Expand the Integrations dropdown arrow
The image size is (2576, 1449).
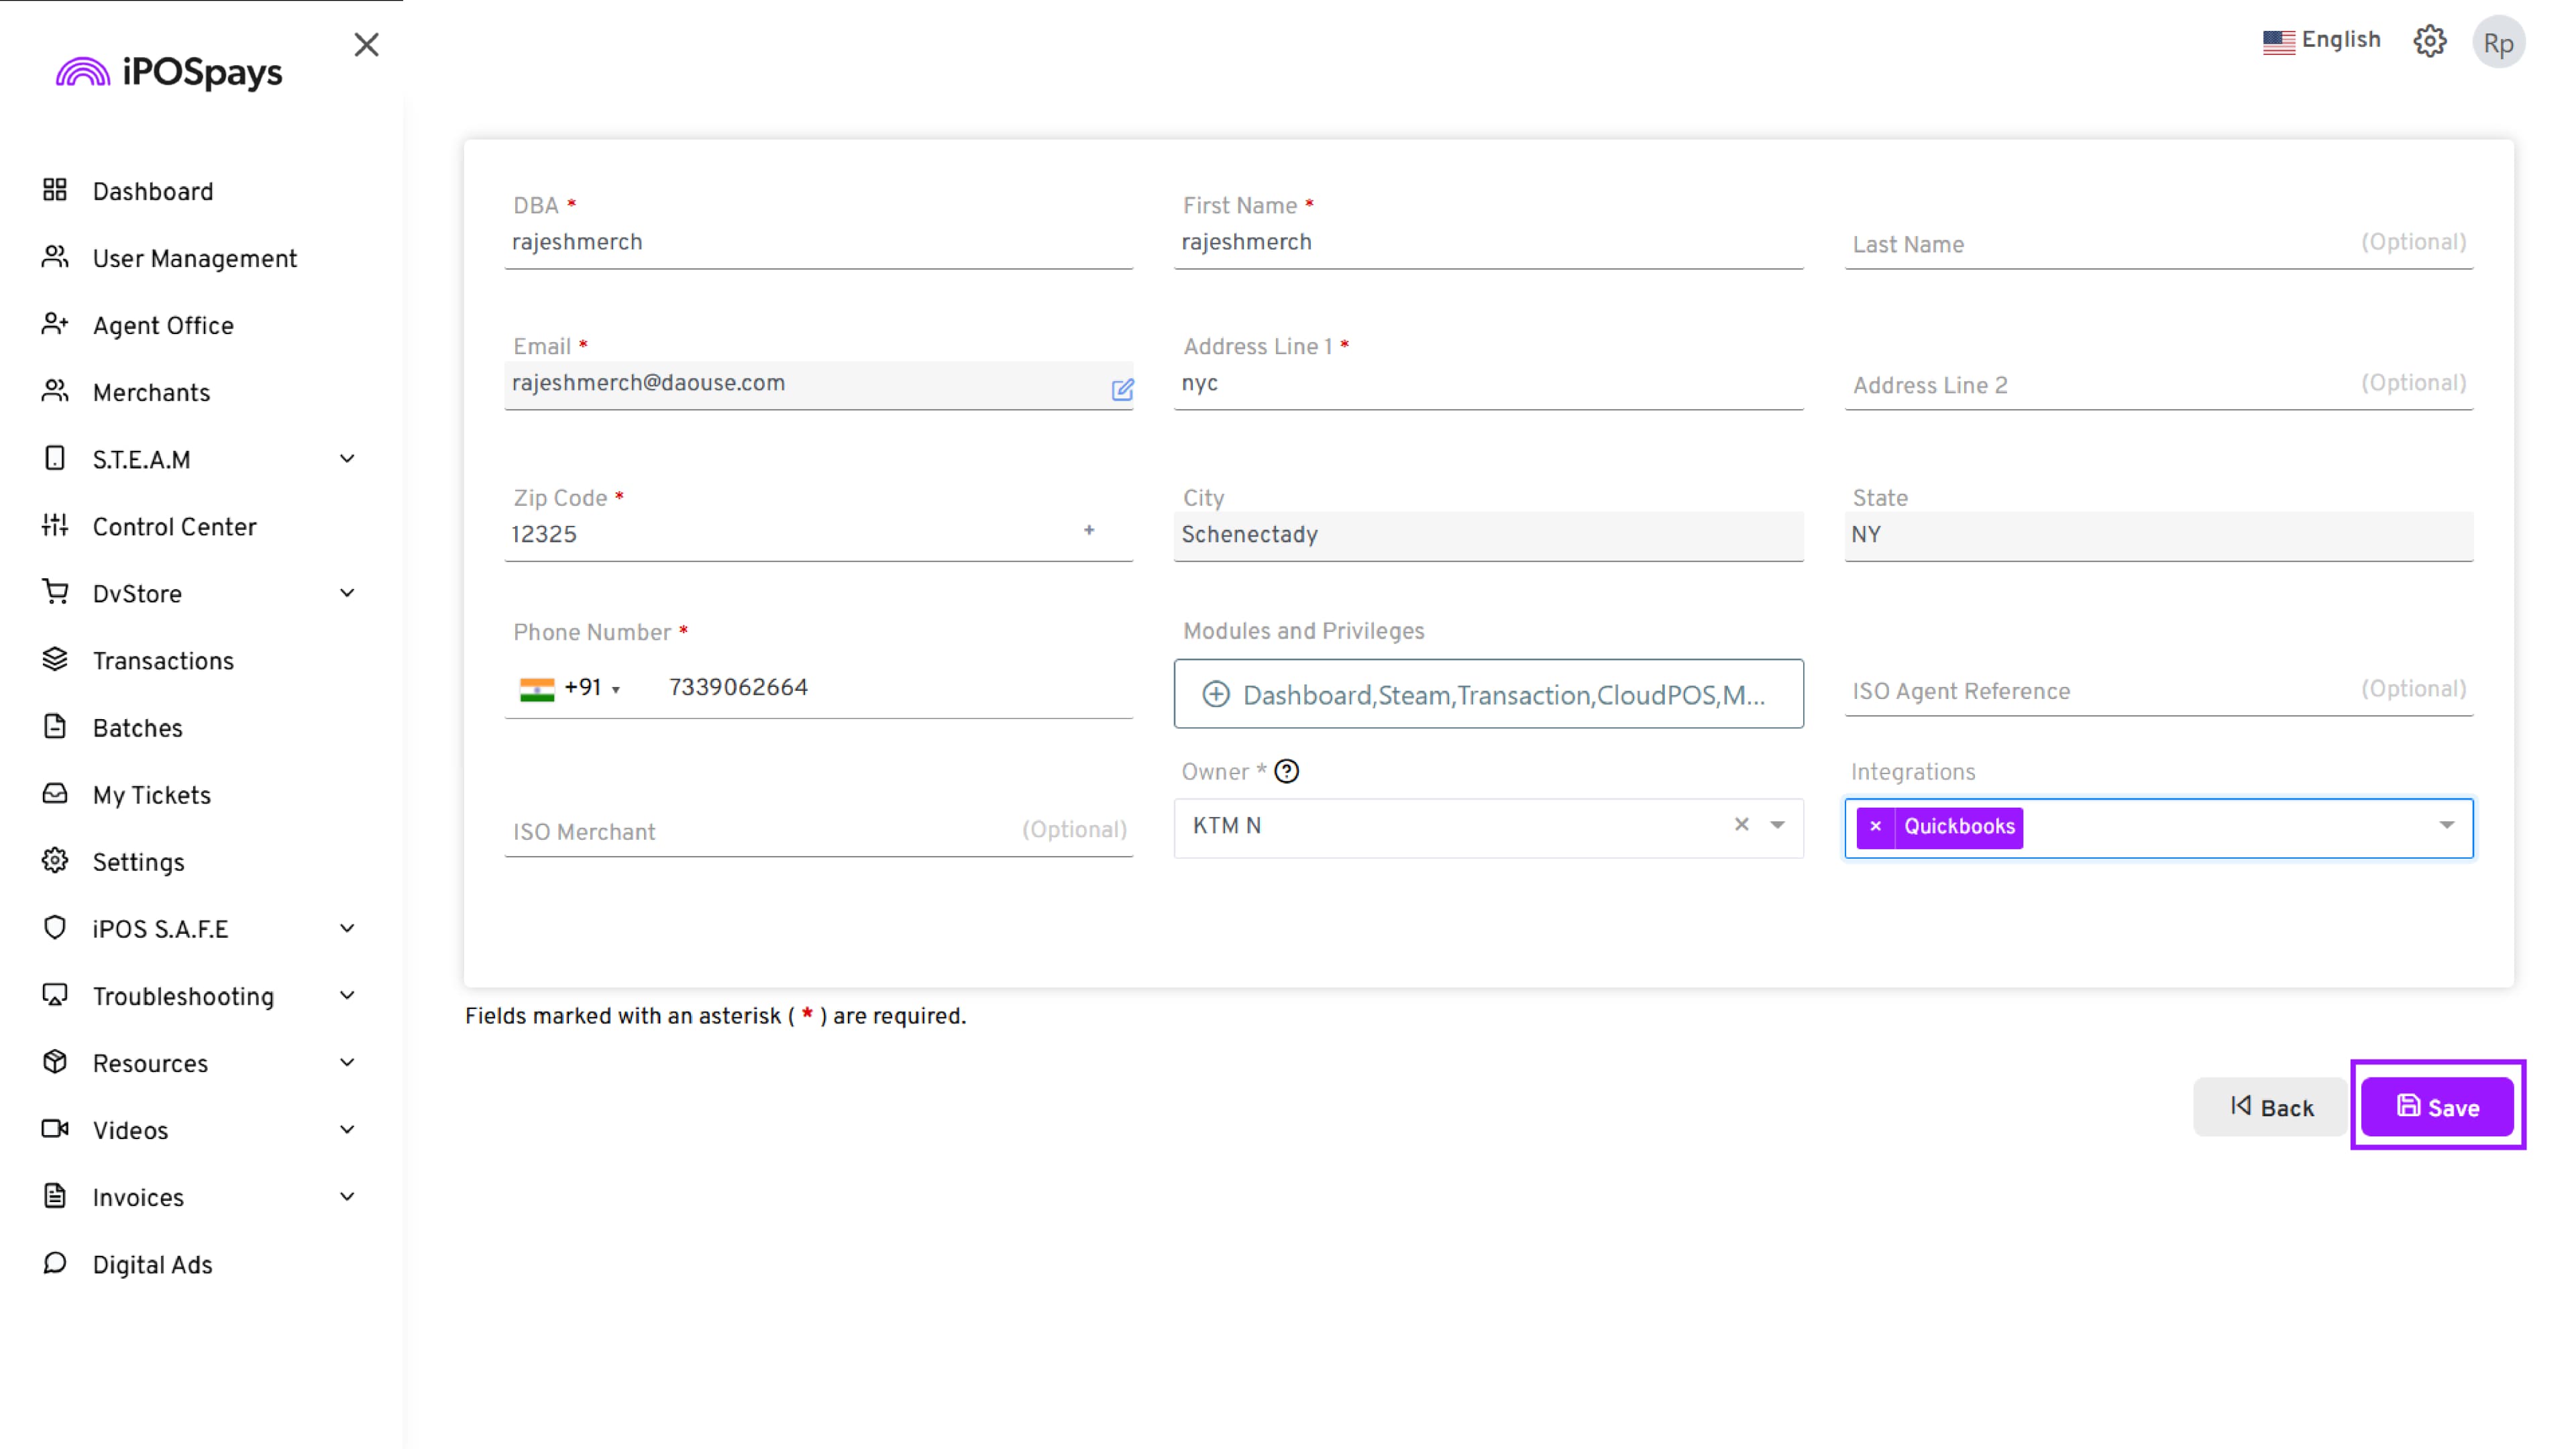coord(2446,825)
